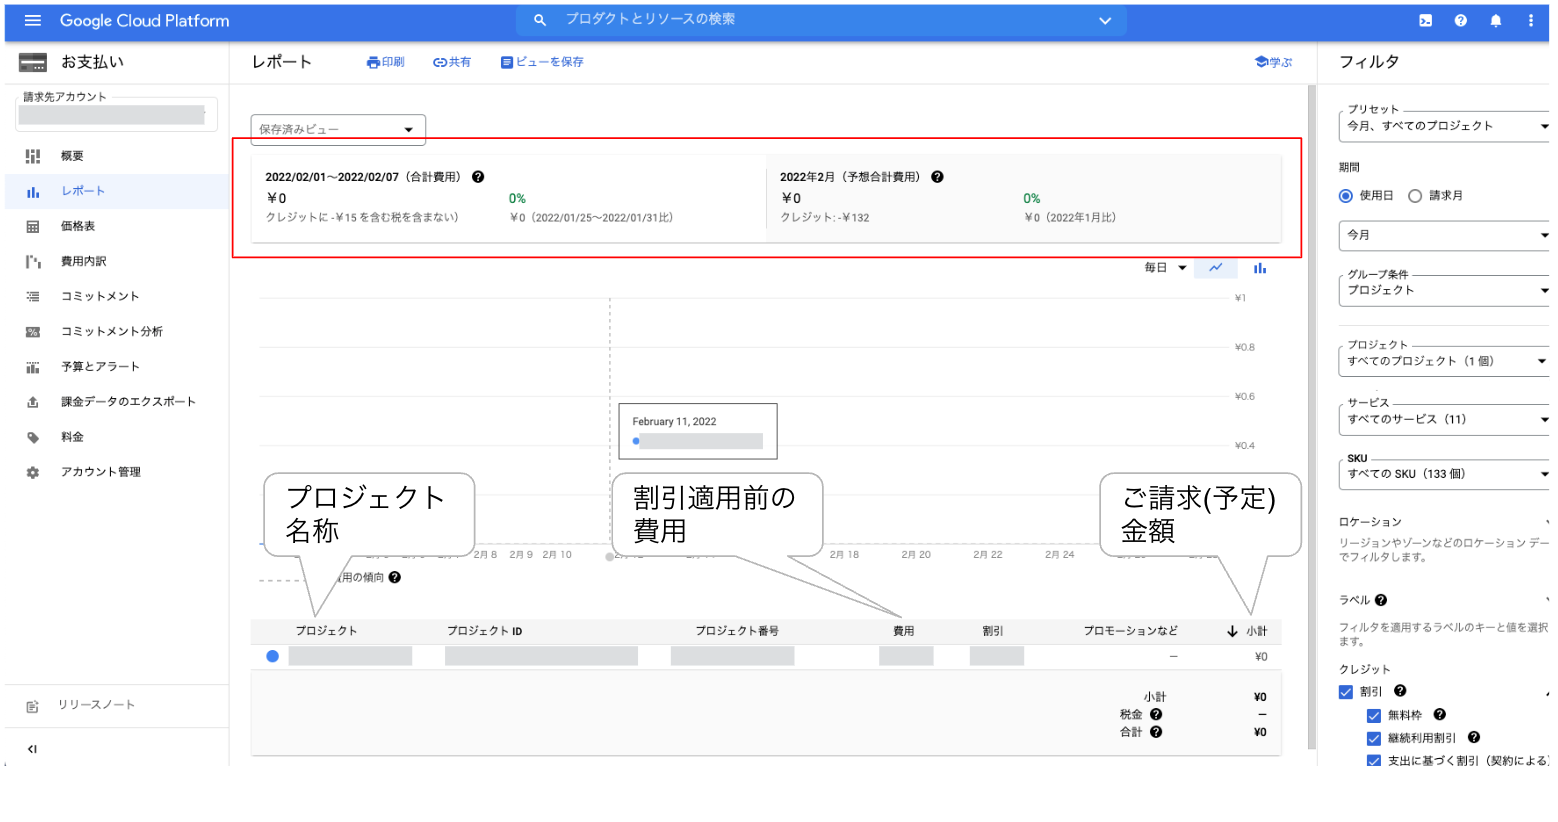Click help icon next to 税金
Screen dimensions: 1558x822
(1156, 714)
